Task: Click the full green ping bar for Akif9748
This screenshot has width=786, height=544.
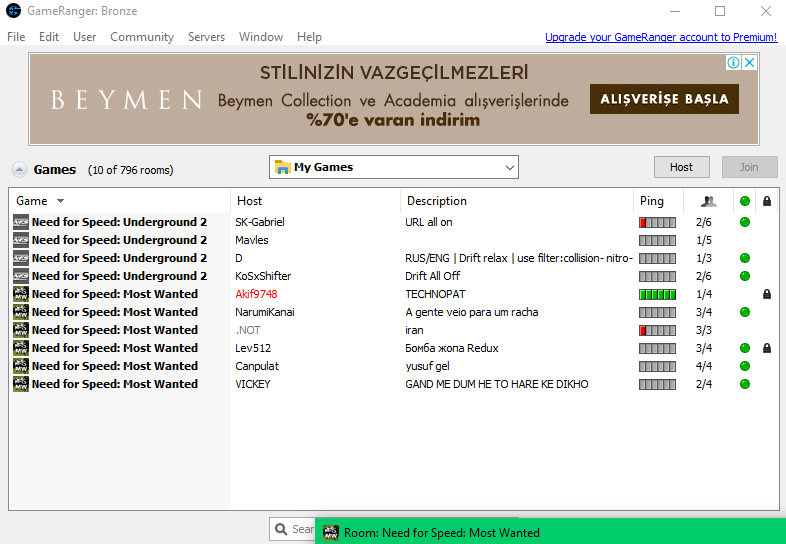Action: pos(657,294)
